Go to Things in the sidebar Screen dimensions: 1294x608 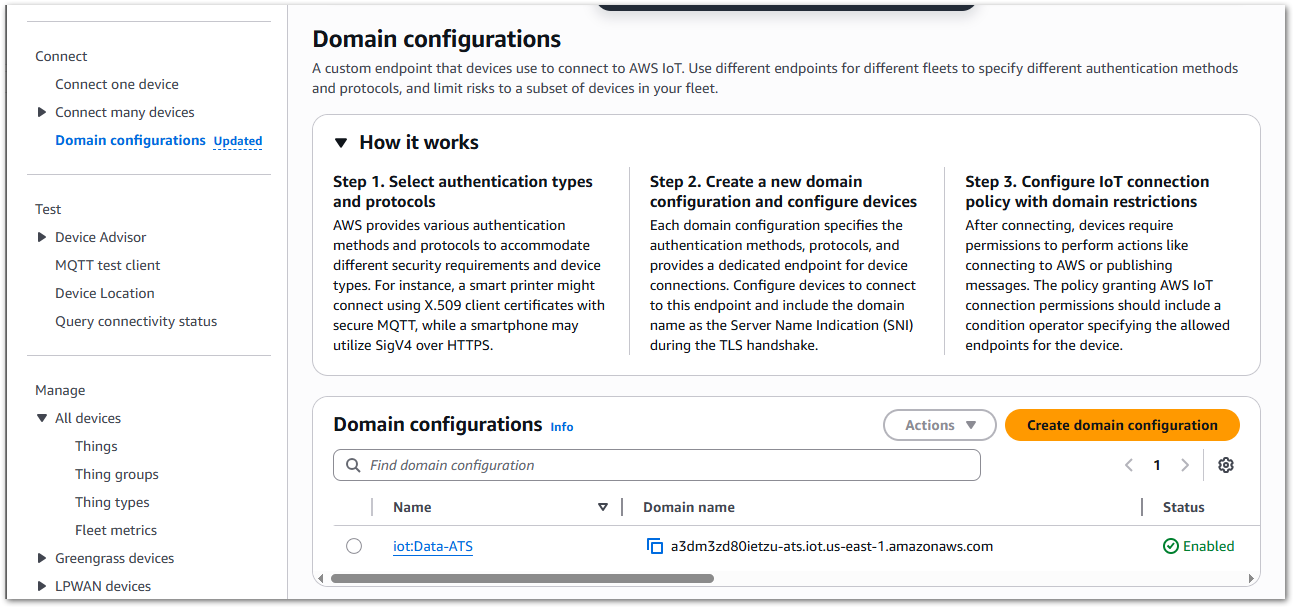coord(95,446)
